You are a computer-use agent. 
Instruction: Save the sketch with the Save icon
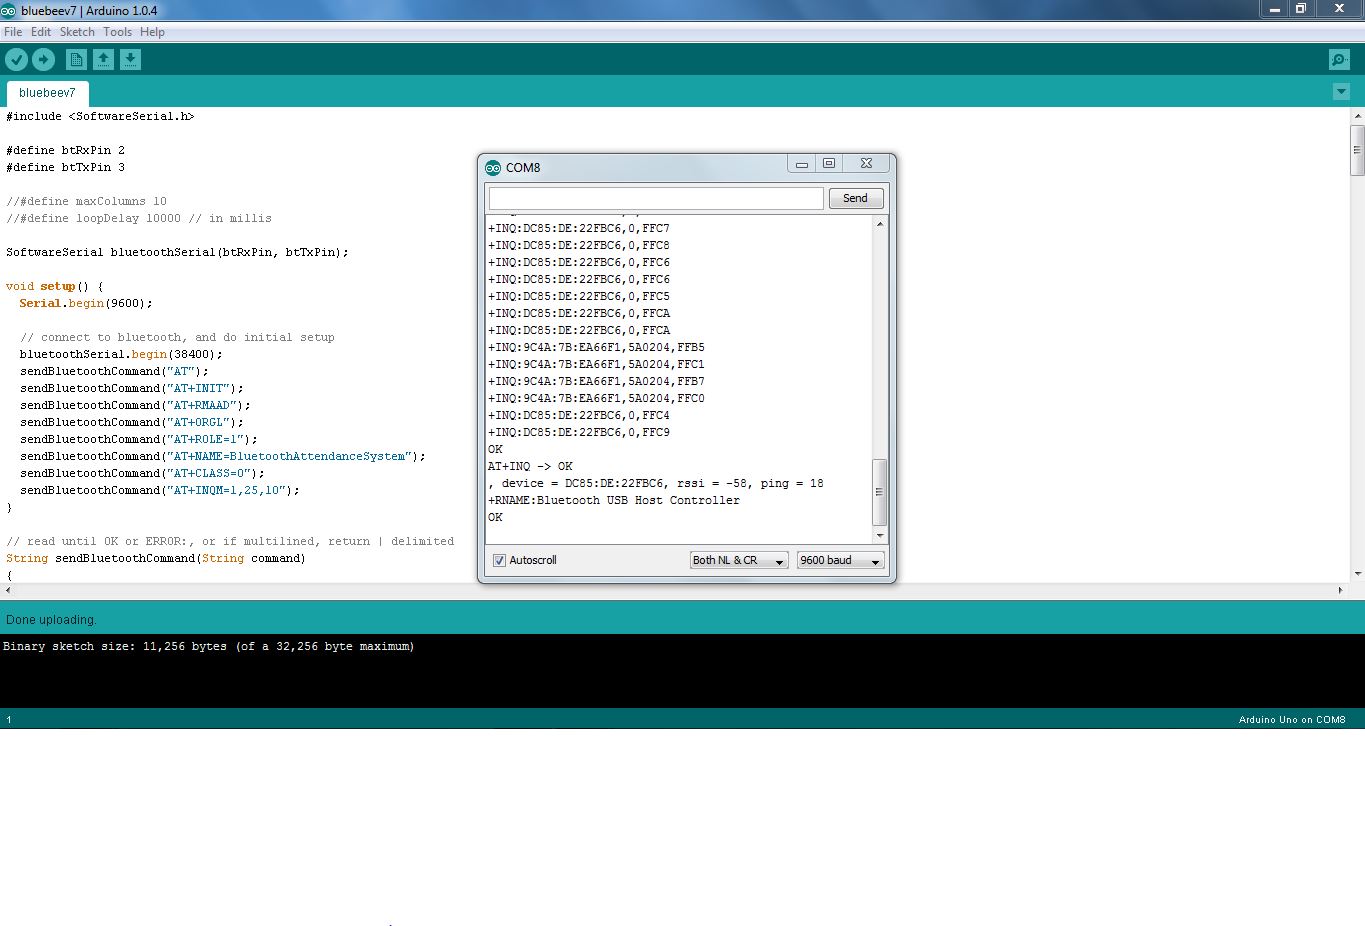pyautogui.click(x=130, y=60)
